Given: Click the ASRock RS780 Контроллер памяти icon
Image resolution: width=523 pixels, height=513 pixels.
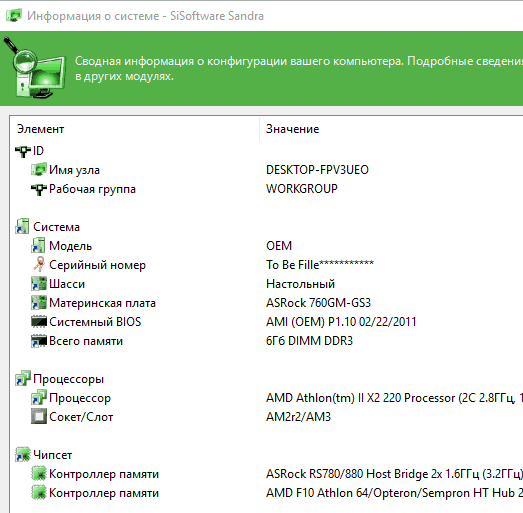Looking at the screenshot, I should pos(39,473).
